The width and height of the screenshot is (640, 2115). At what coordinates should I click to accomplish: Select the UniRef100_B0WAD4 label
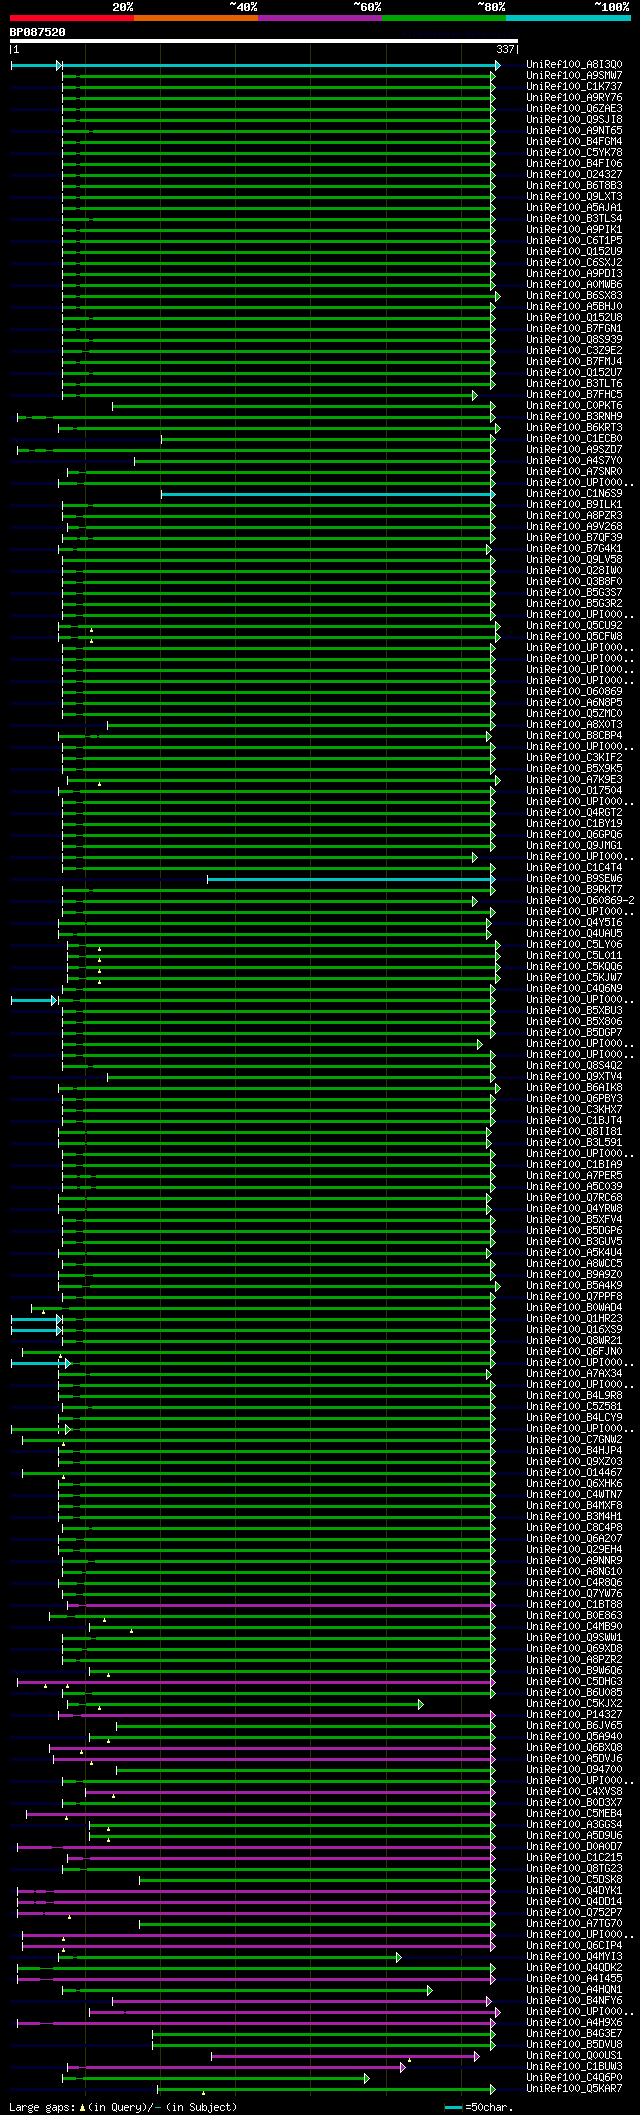point(574,1308)
